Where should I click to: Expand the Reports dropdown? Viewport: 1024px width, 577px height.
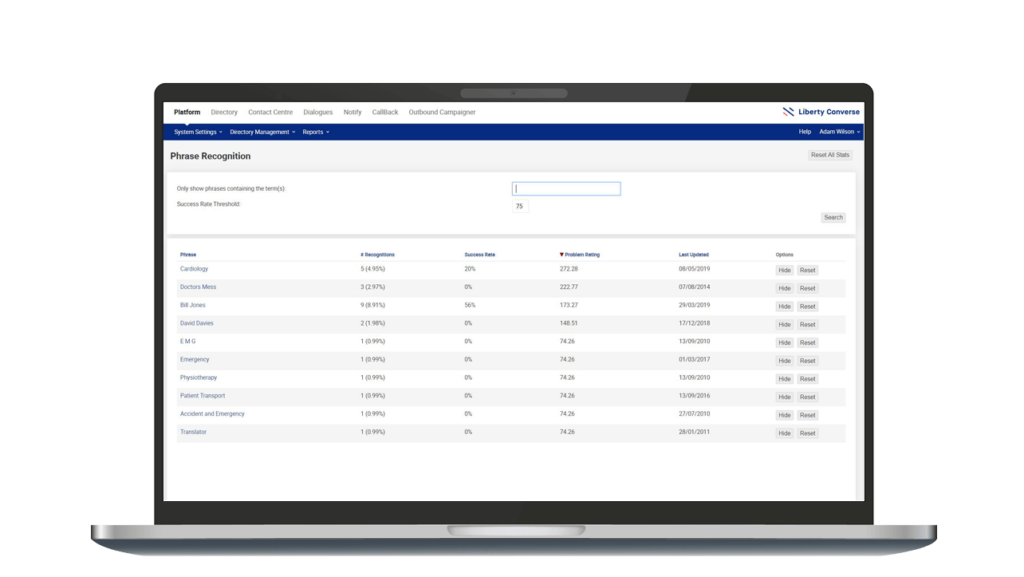tap(313, 131)
